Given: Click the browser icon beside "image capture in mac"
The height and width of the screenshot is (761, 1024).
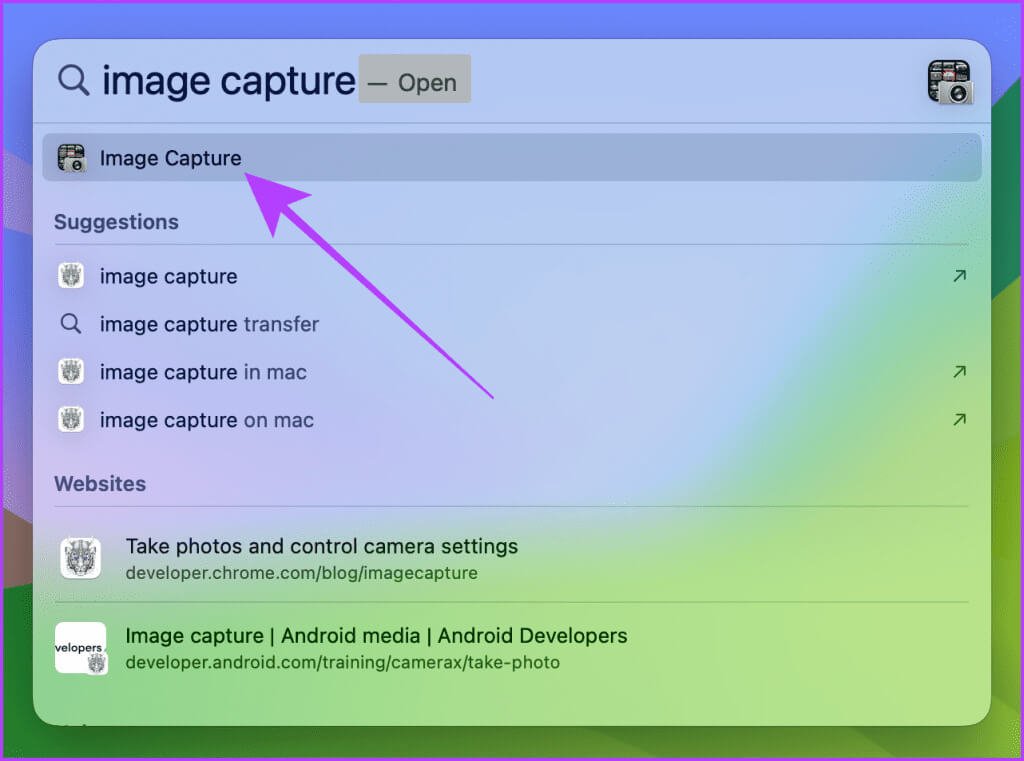Looking at the screenshot, I should point(71,372).
